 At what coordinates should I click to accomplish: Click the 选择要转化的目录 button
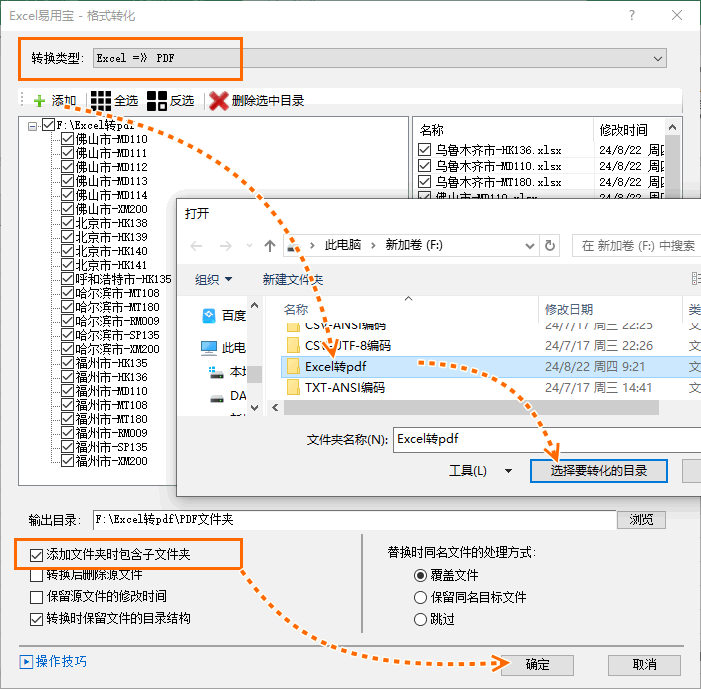(x=599, y=471)
